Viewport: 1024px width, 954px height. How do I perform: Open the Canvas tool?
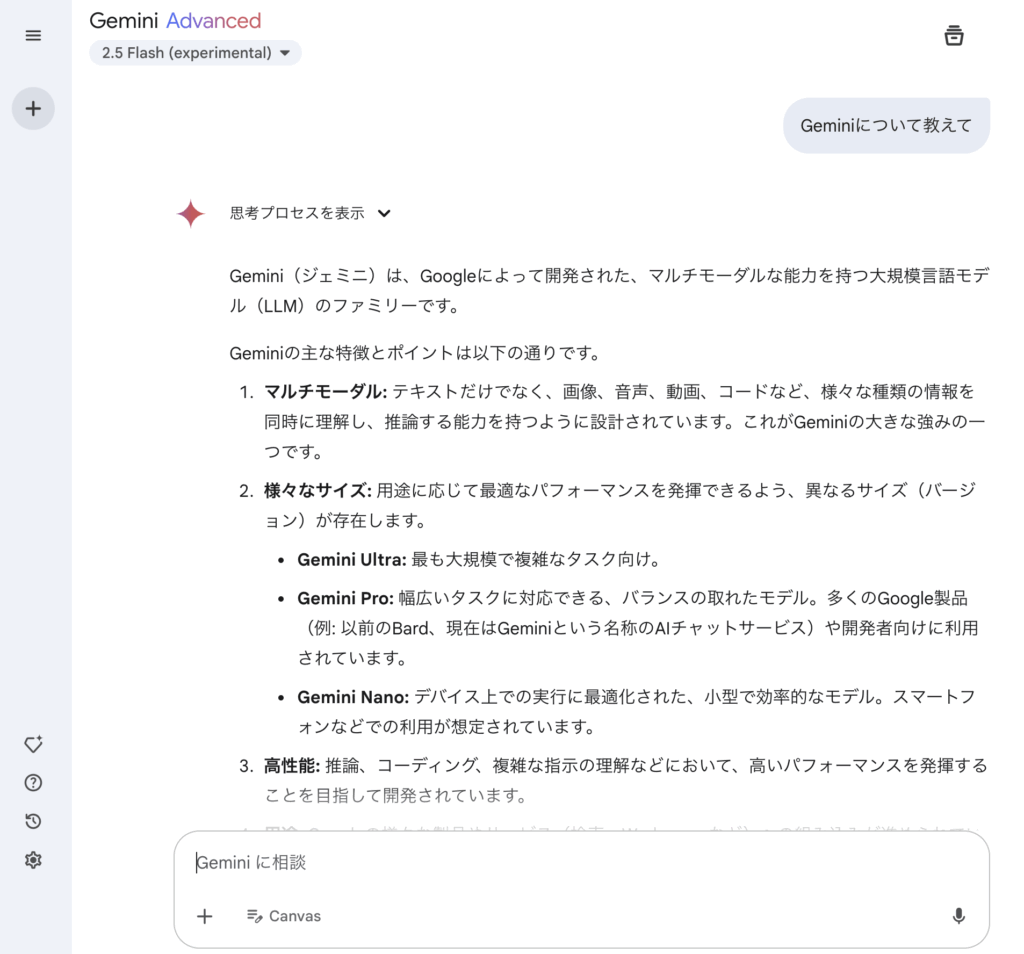point(284,916)
